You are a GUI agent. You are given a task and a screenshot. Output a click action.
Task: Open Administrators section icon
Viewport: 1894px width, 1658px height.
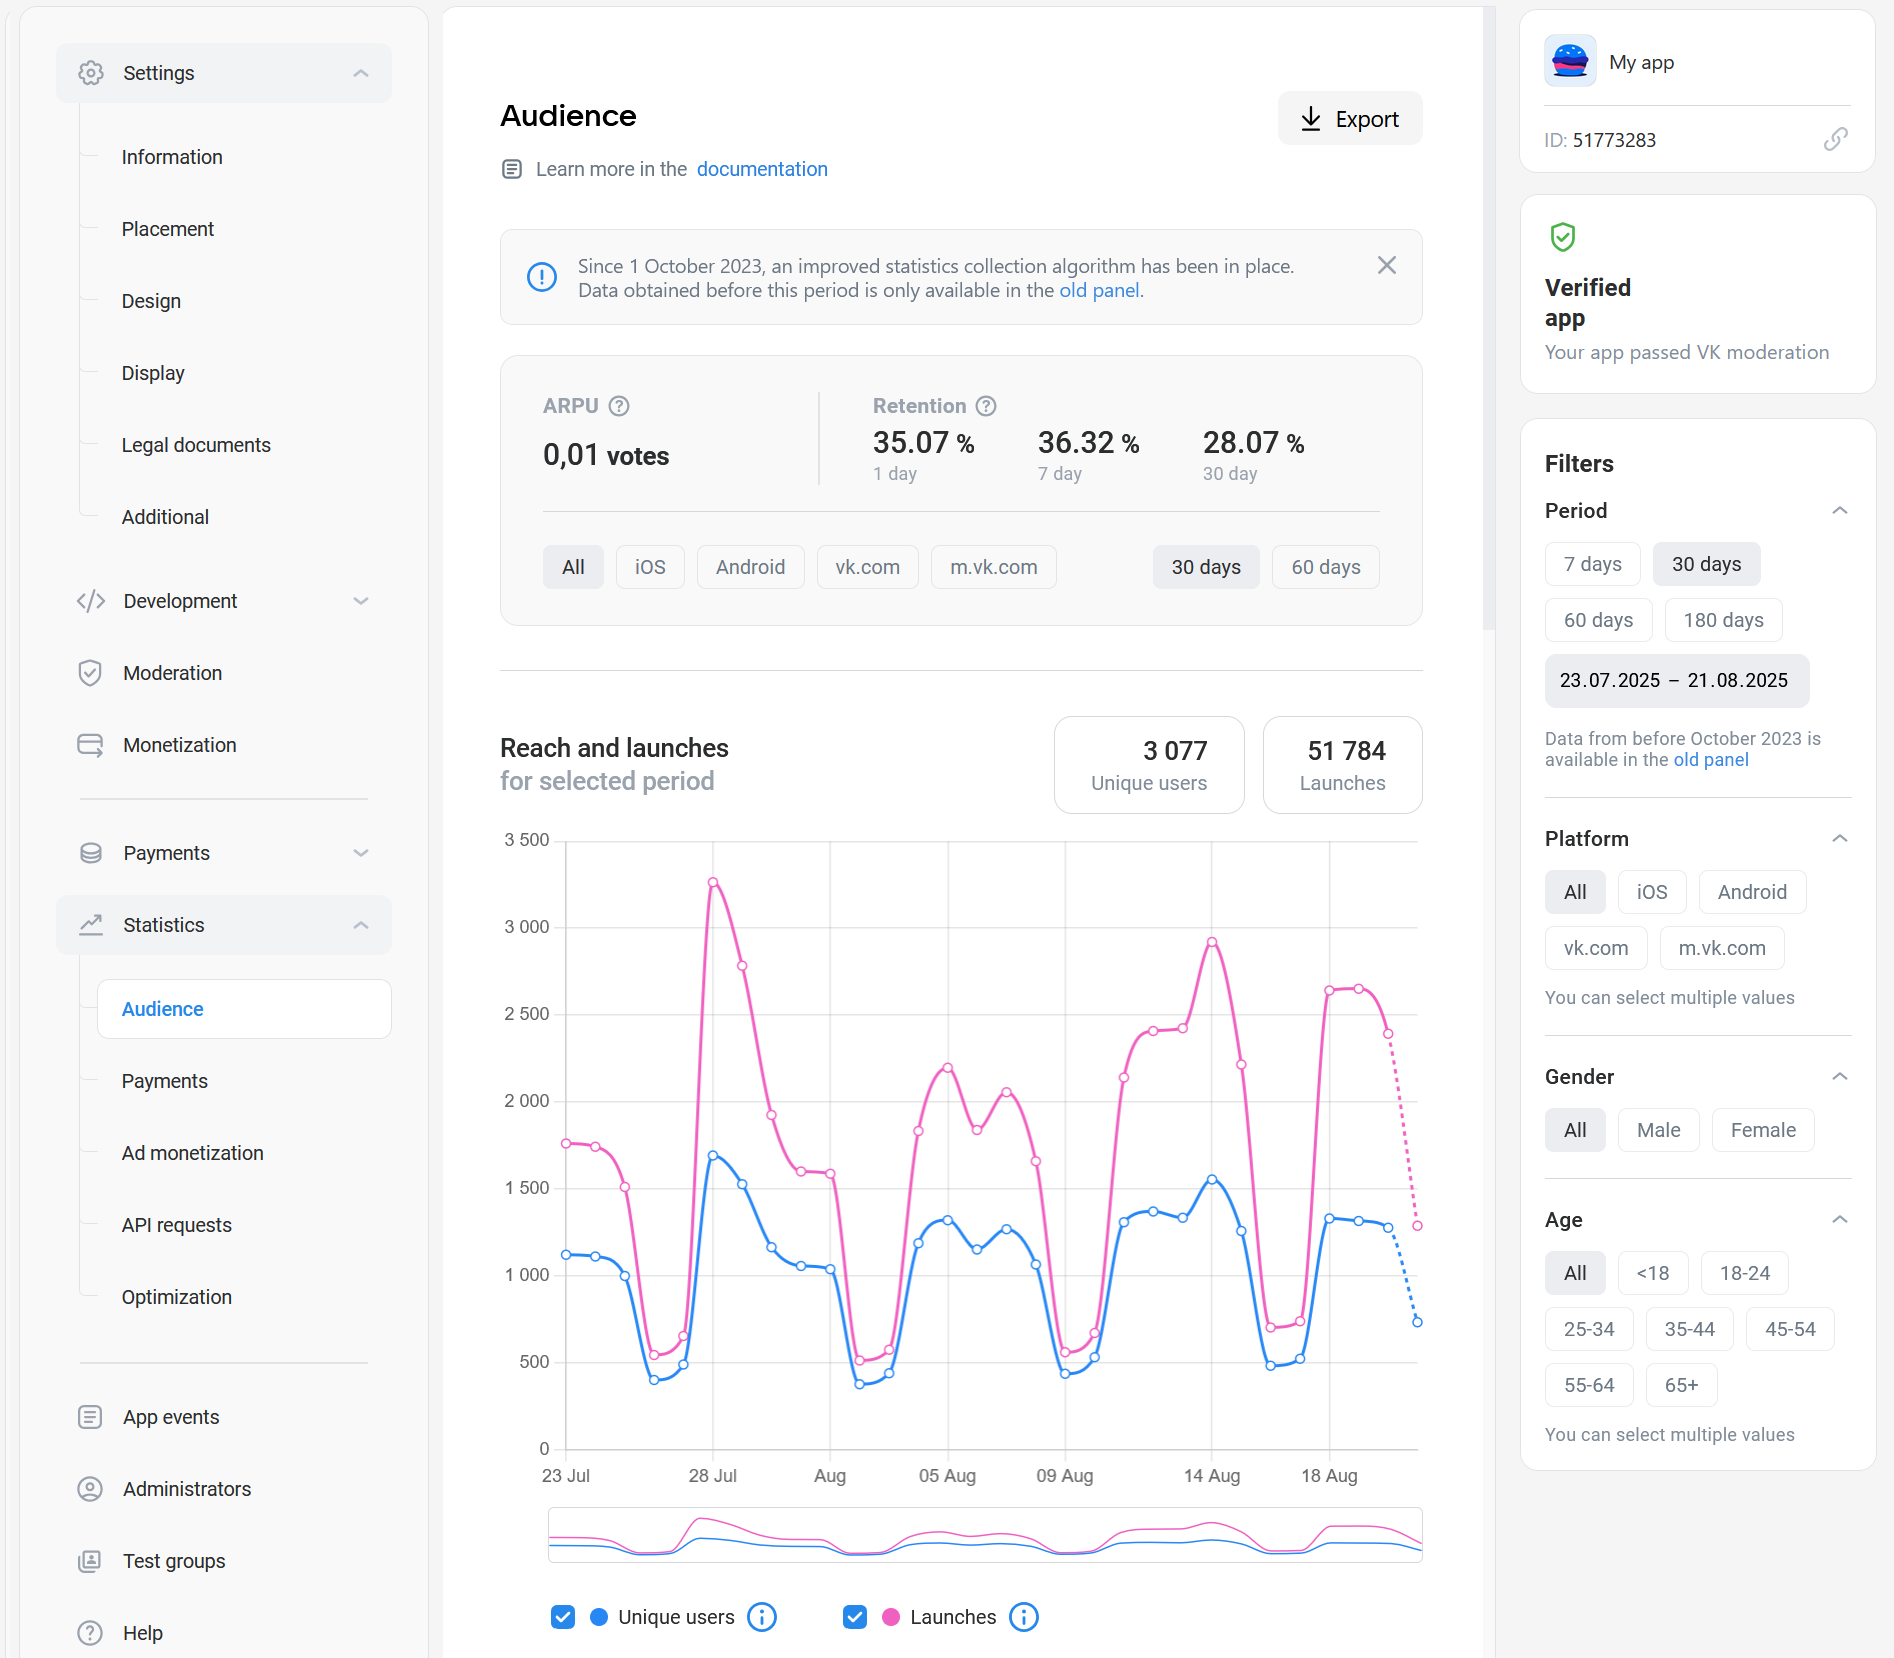pyautogui.click(x=90, y=1489)
